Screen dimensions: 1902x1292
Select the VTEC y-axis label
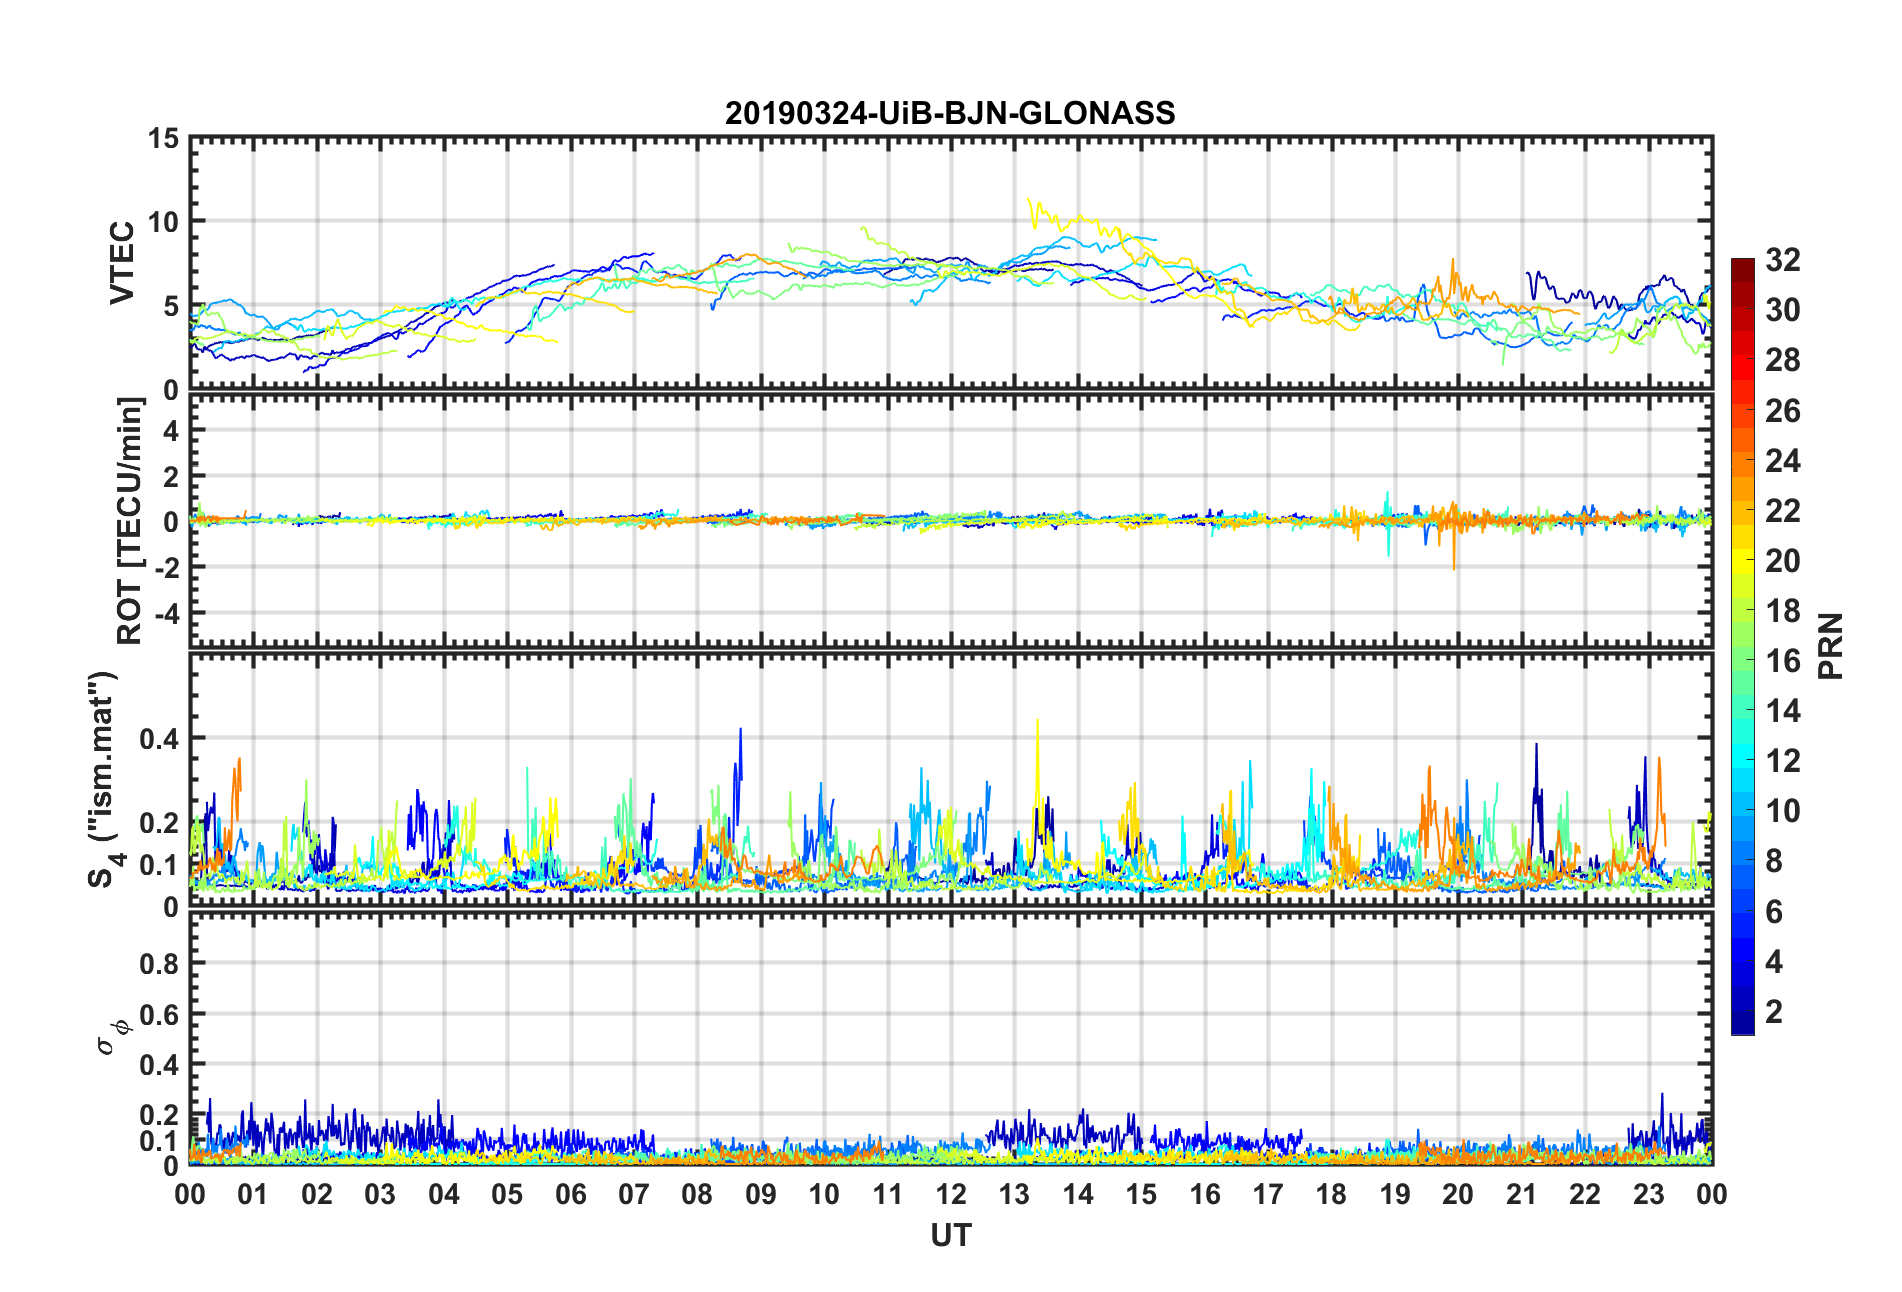coord(122,263)
